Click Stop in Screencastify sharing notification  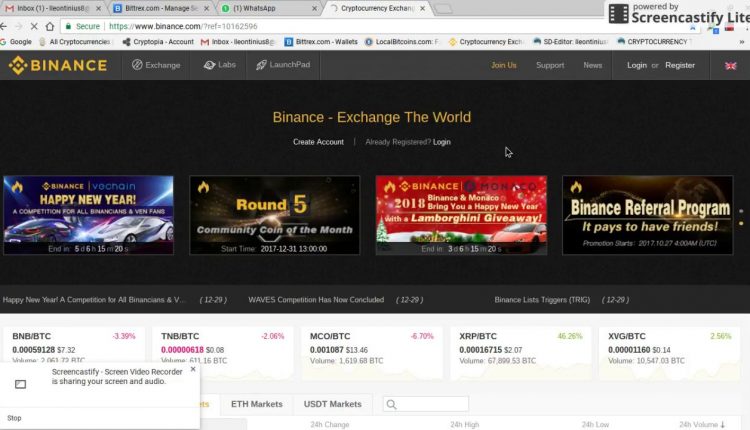14,418
